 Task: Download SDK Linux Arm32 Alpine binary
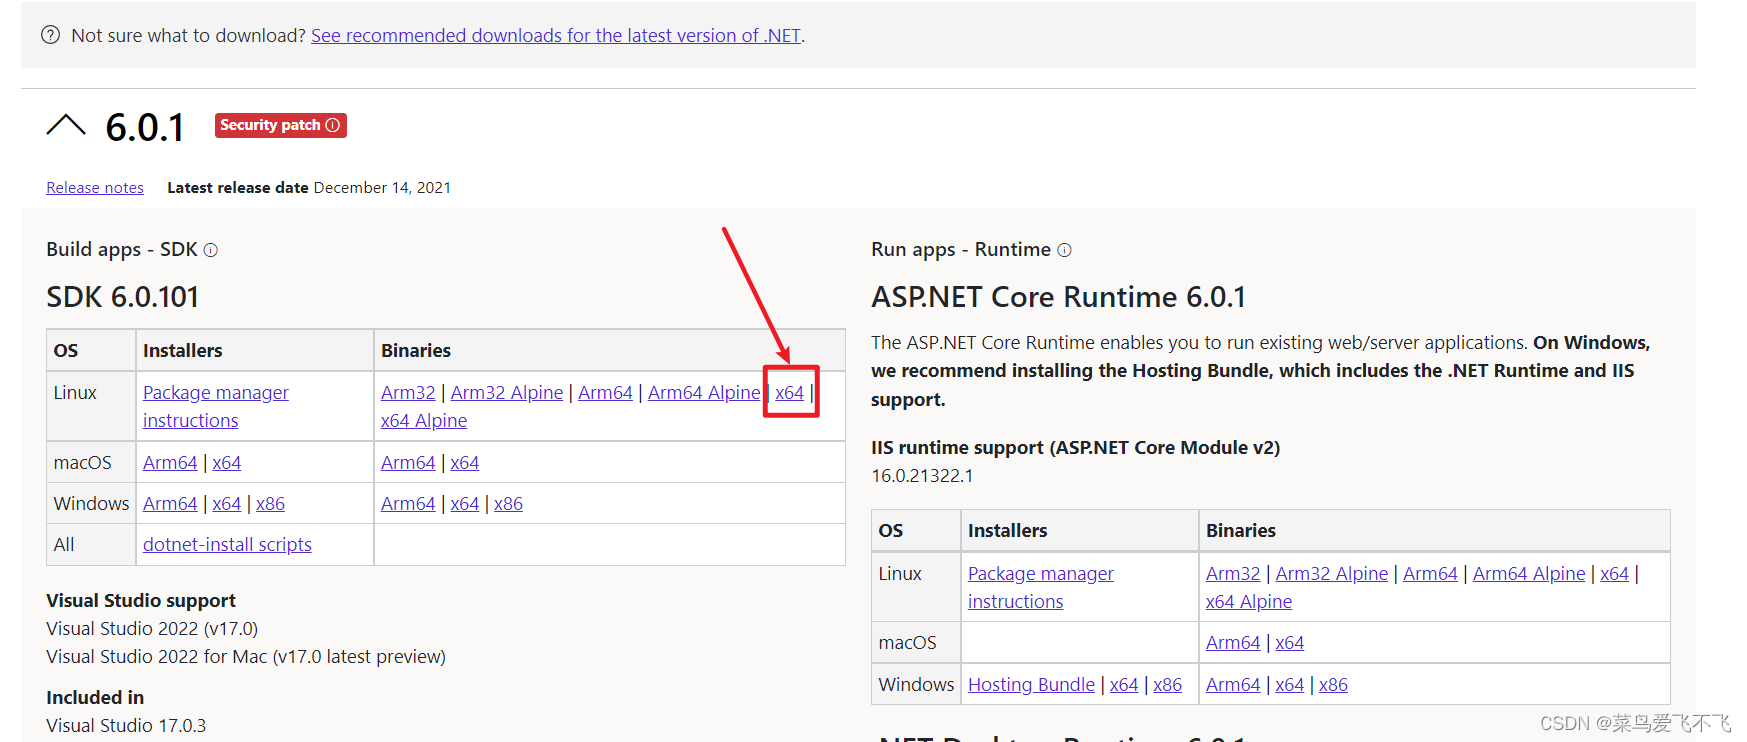[507, 393]
